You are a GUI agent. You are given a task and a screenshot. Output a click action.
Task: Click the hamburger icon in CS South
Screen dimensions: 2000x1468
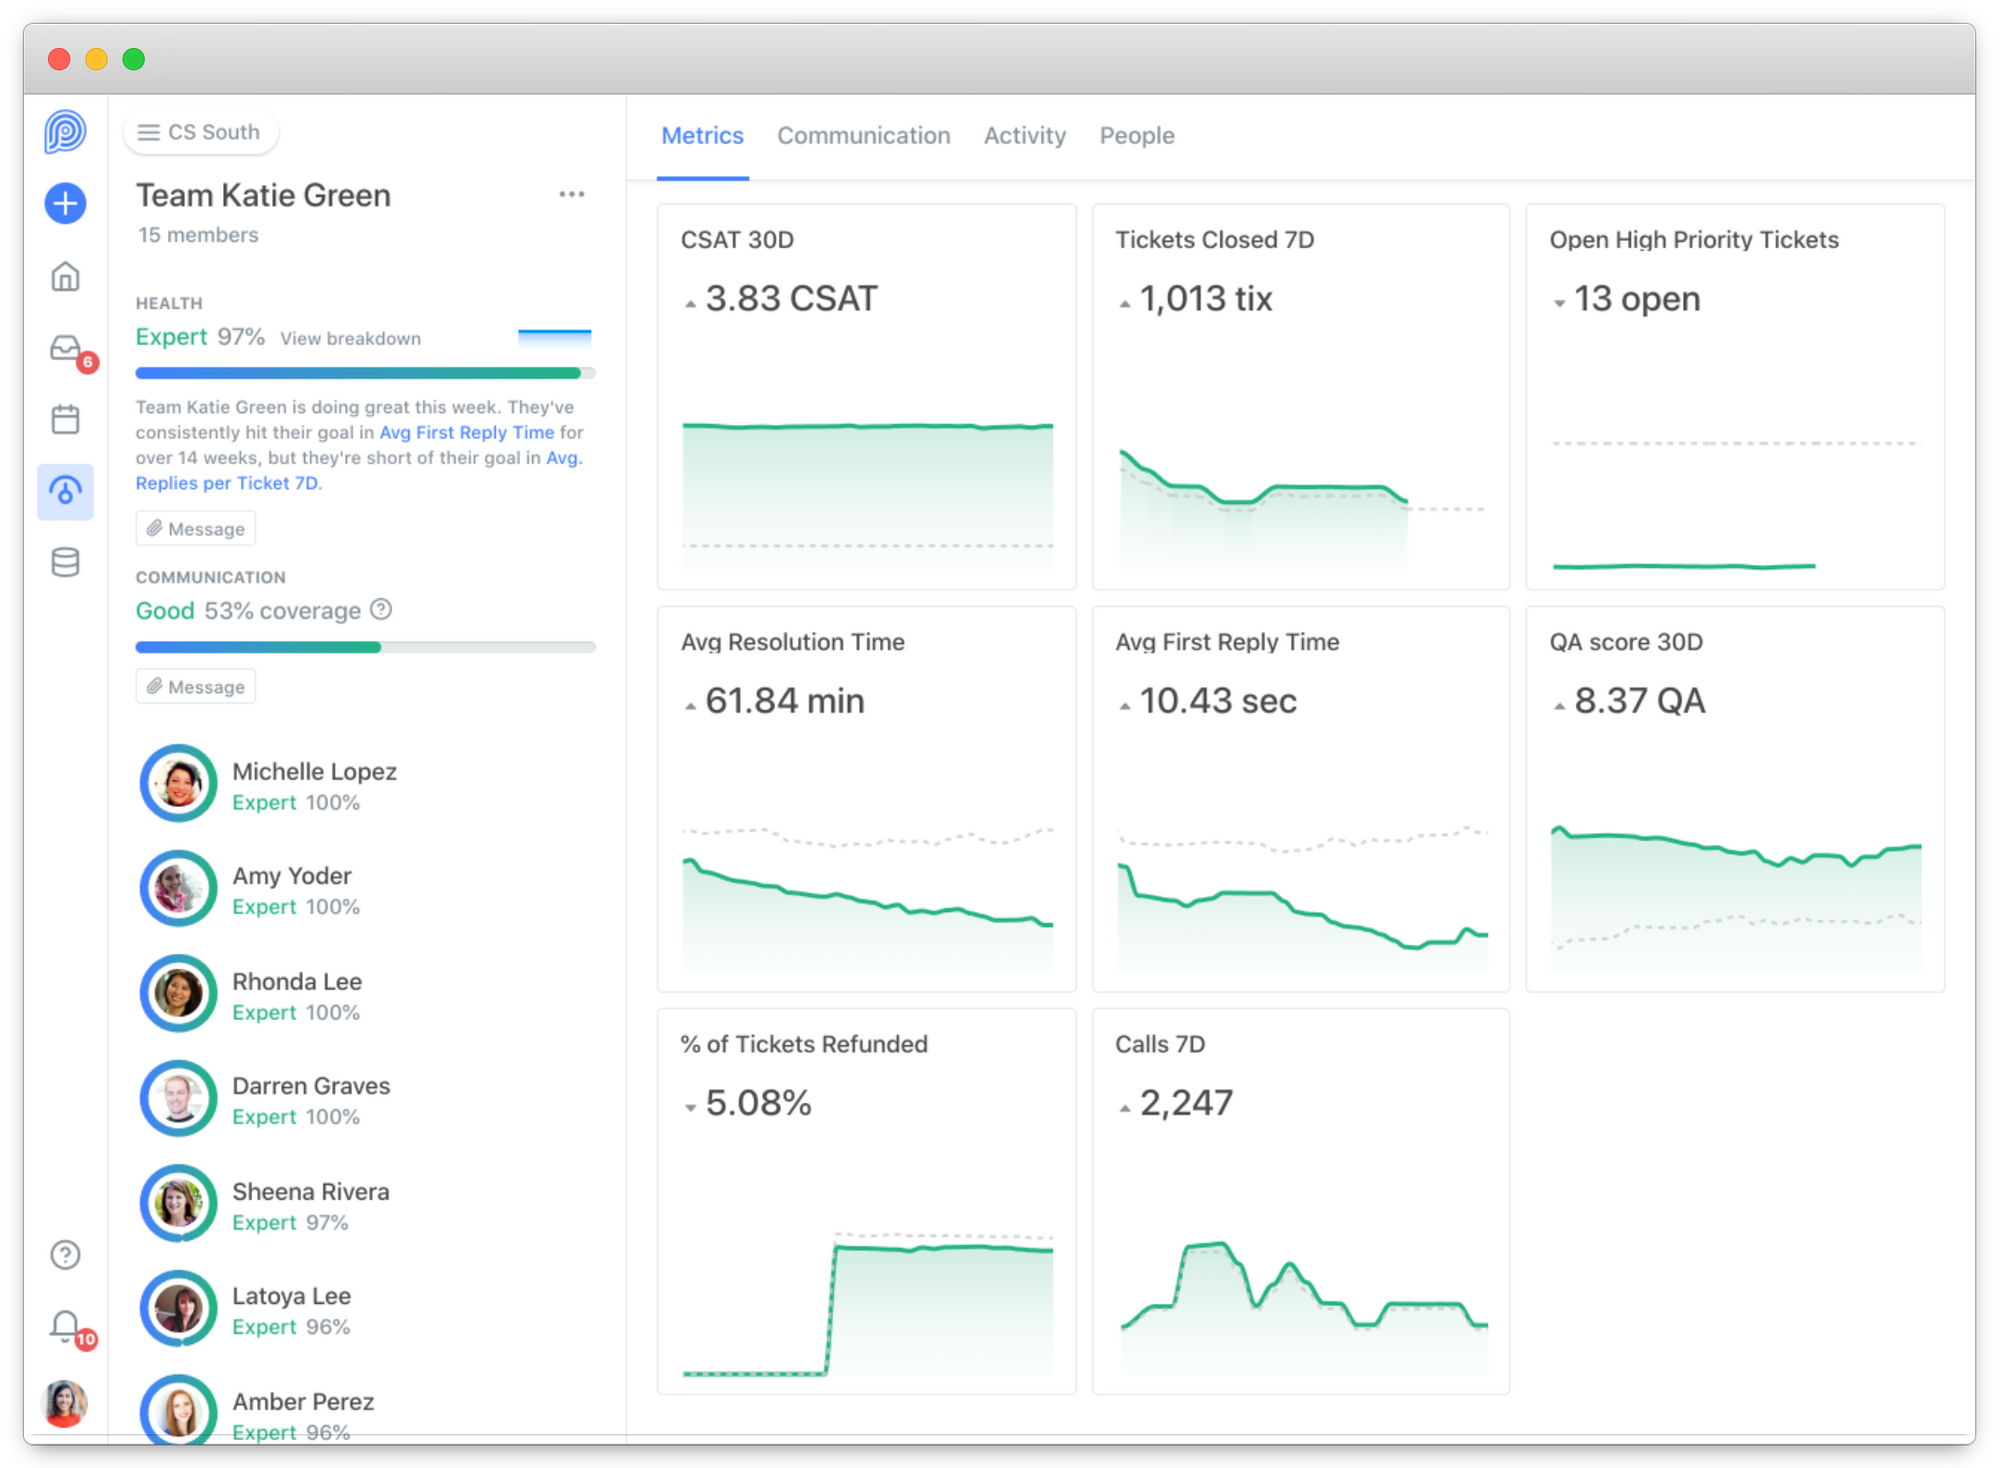coord(148,132)
